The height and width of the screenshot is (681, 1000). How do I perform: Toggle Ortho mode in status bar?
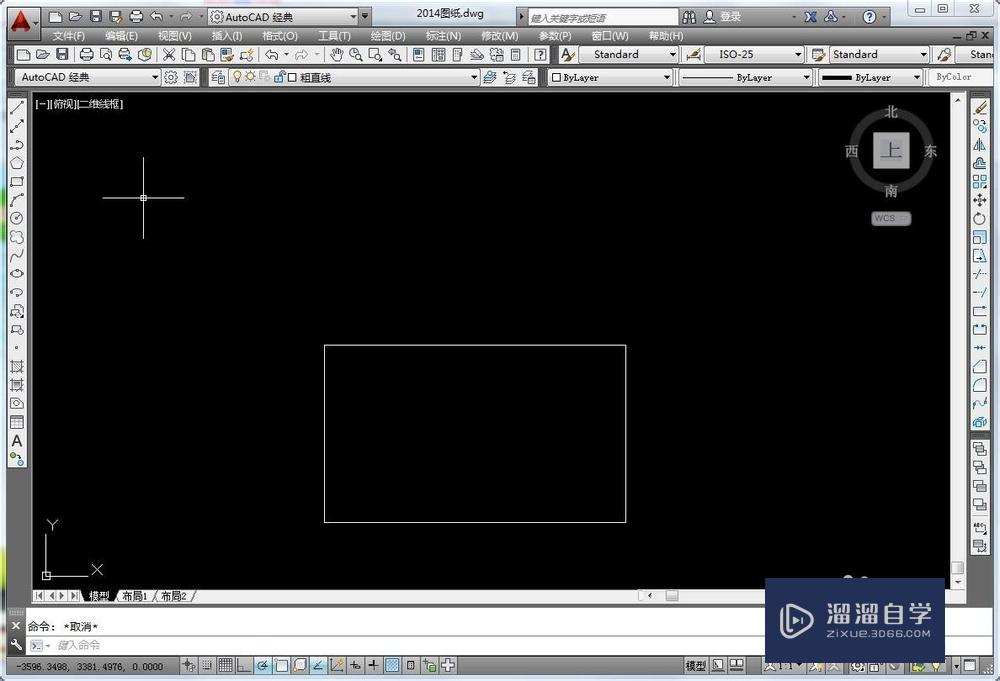[244, 666]
